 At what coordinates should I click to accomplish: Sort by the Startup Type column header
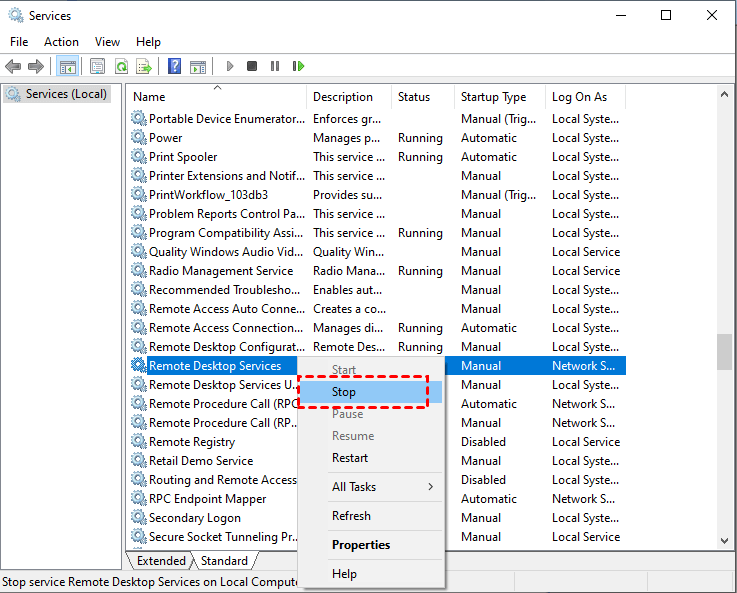coord(493,97)
